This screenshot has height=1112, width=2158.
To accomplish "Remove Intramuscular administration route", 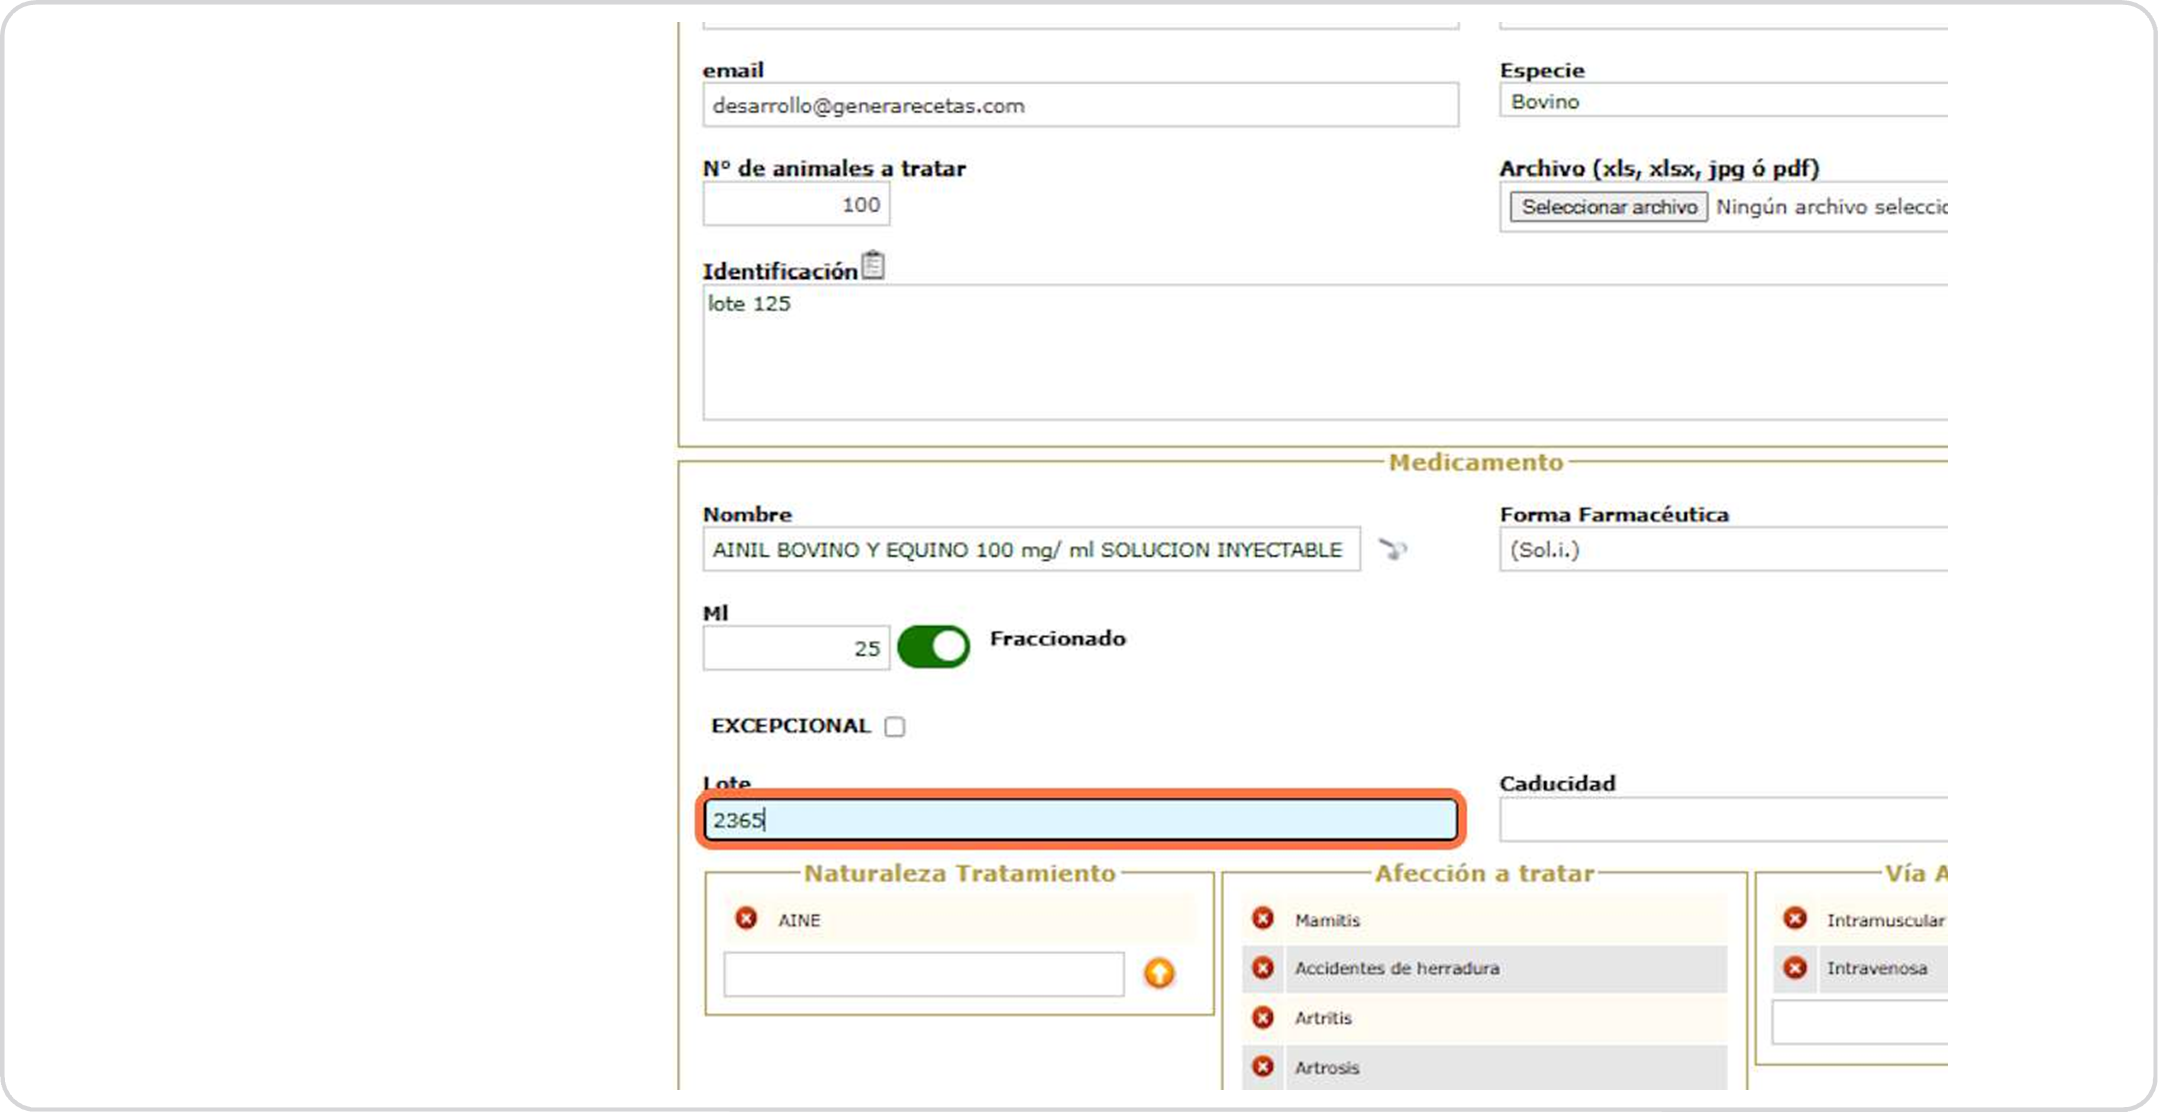I will [x=1795, y=918].
